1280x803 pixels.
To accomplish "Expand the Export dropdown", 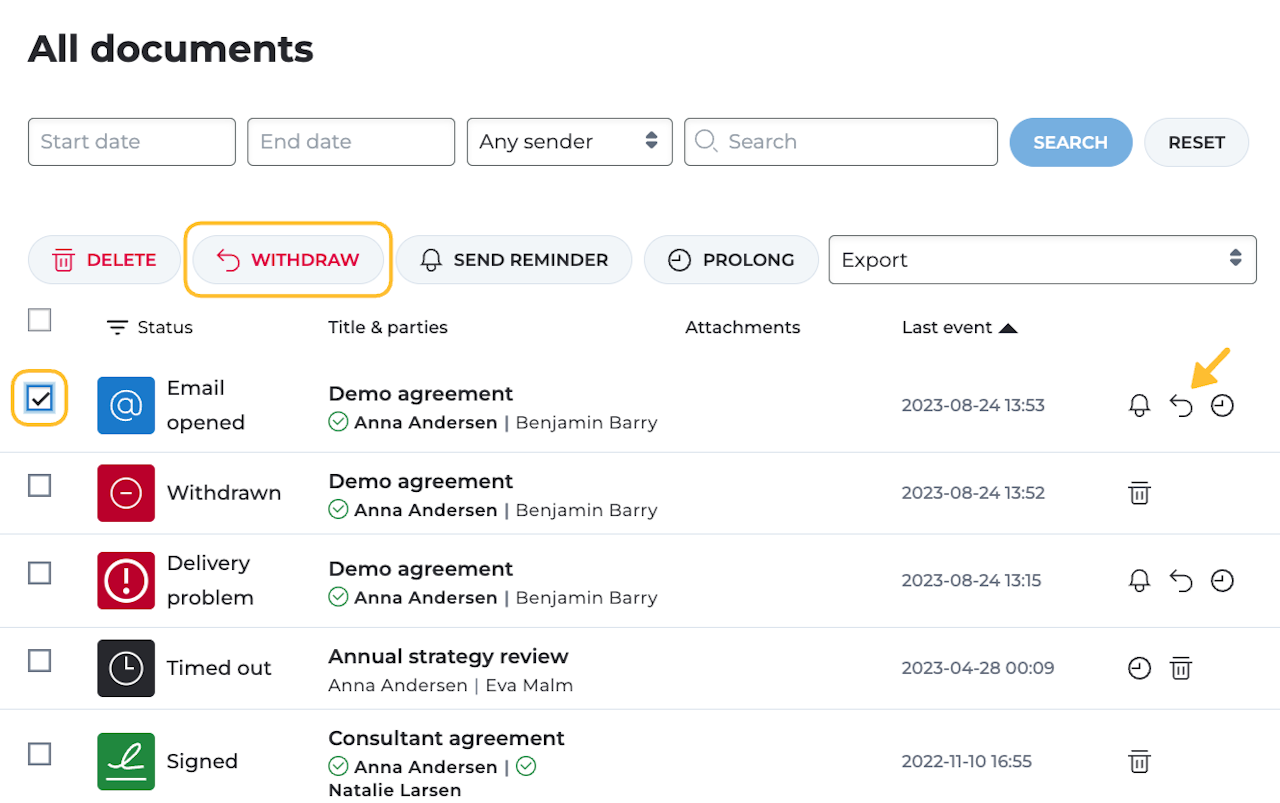I will (1042, 260).
